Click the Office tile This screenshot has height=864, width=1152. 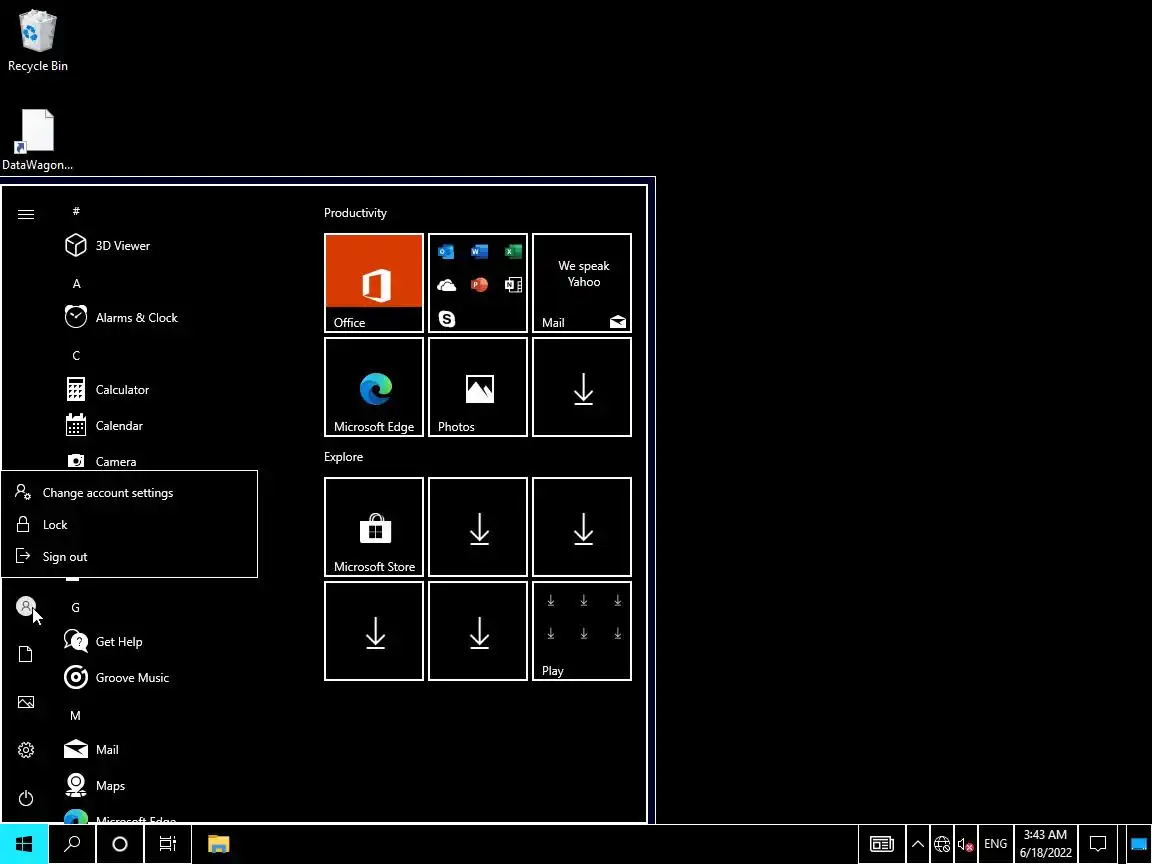pyautogui.click(x=374, y=283)
